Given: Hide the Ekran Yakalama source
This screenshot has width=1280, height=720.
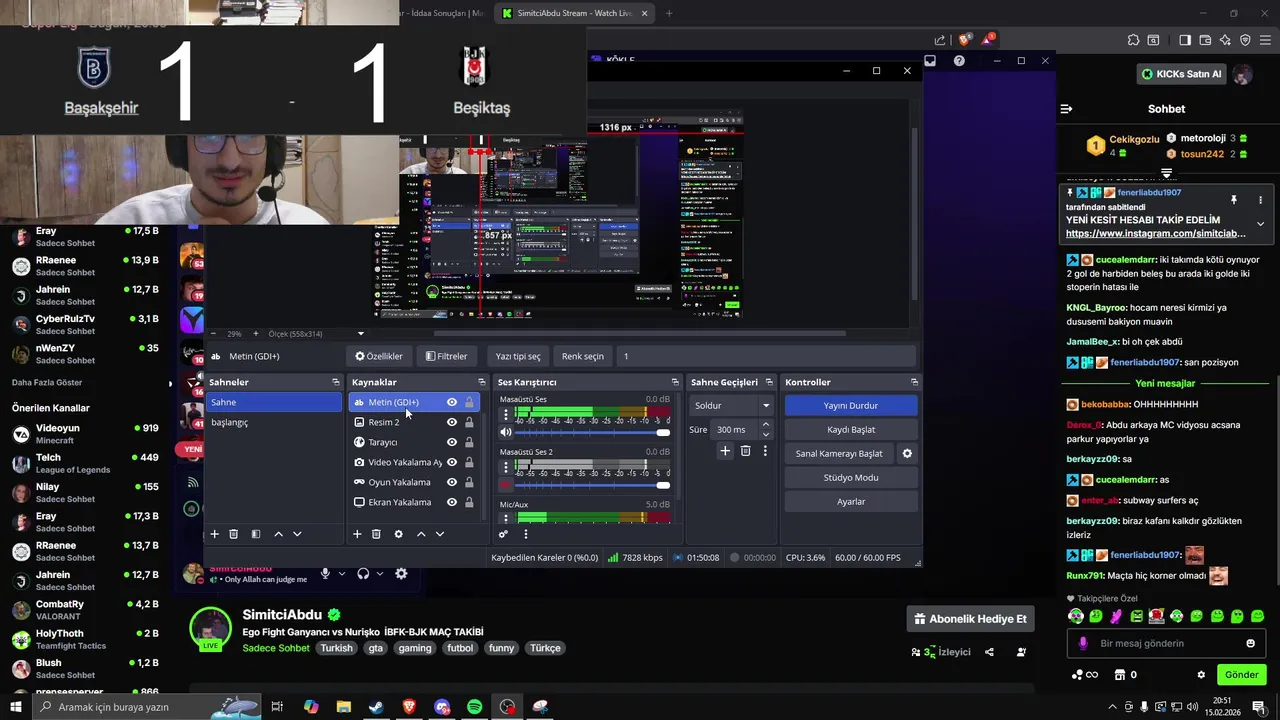Looking at the screenshot, I should coord(452,502).
